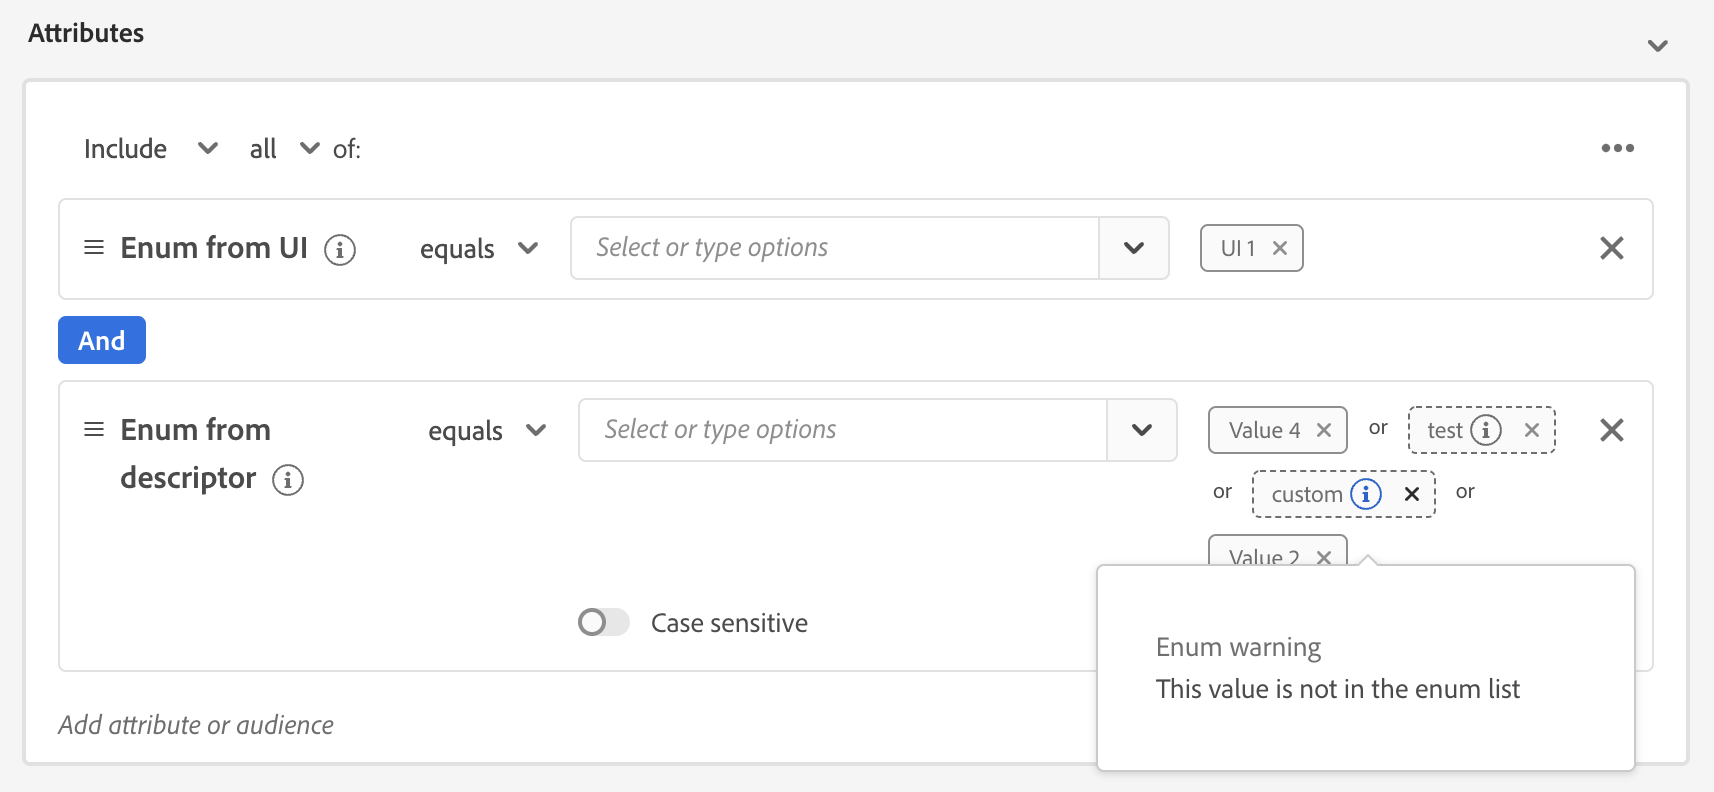The width and height of the screenshot is (1714, 792).
Task: Change equals operator for Enum from descriptor
Action: [x=487, y=431]
